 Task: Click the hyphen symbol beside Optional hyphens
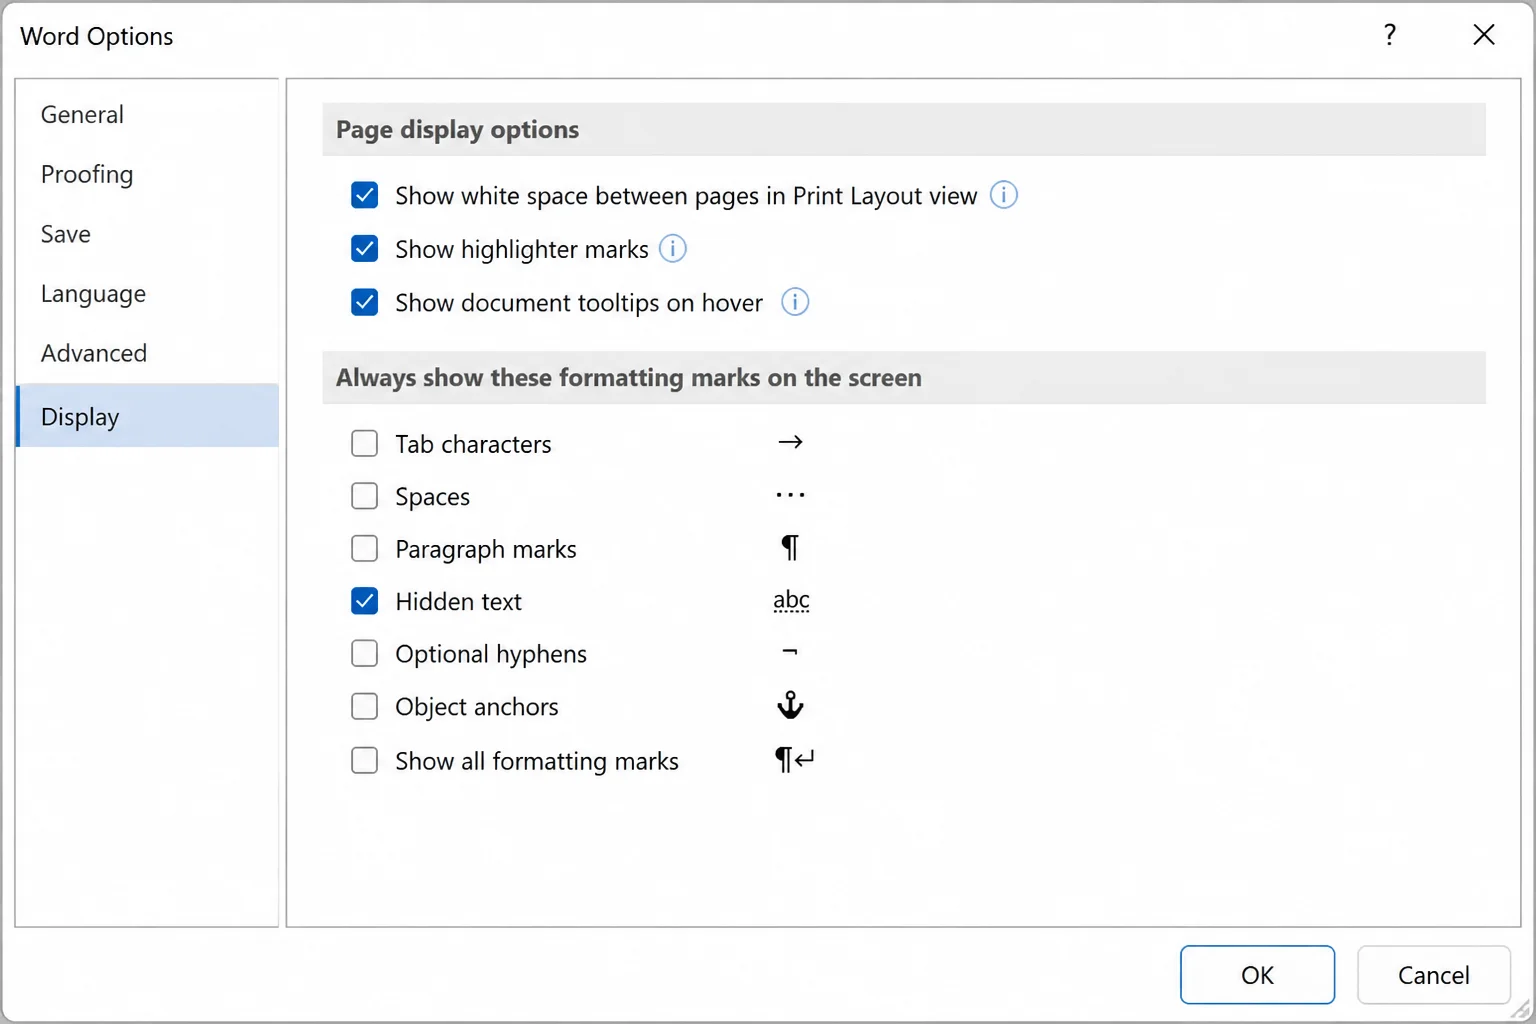[789, 652]
